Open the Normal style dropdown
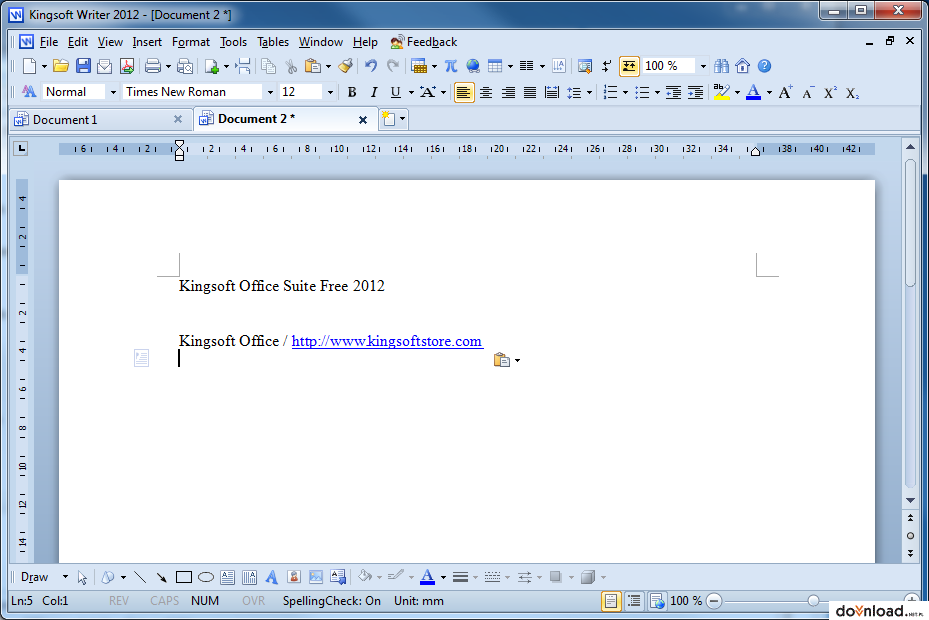The width and height of the screenshot is (929, 620). click(113, 92)
